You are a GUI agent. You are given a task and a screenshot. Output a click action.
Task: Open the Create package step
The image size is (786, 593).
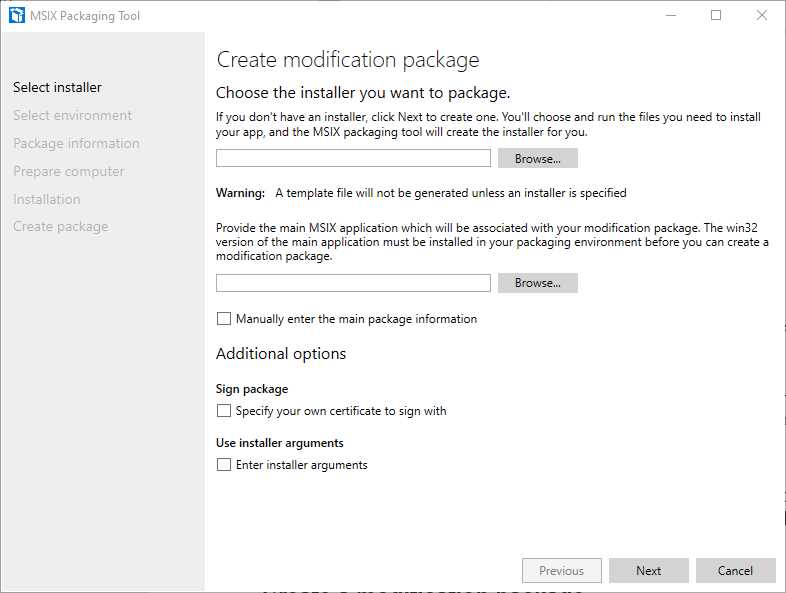[x=61, y=227]
